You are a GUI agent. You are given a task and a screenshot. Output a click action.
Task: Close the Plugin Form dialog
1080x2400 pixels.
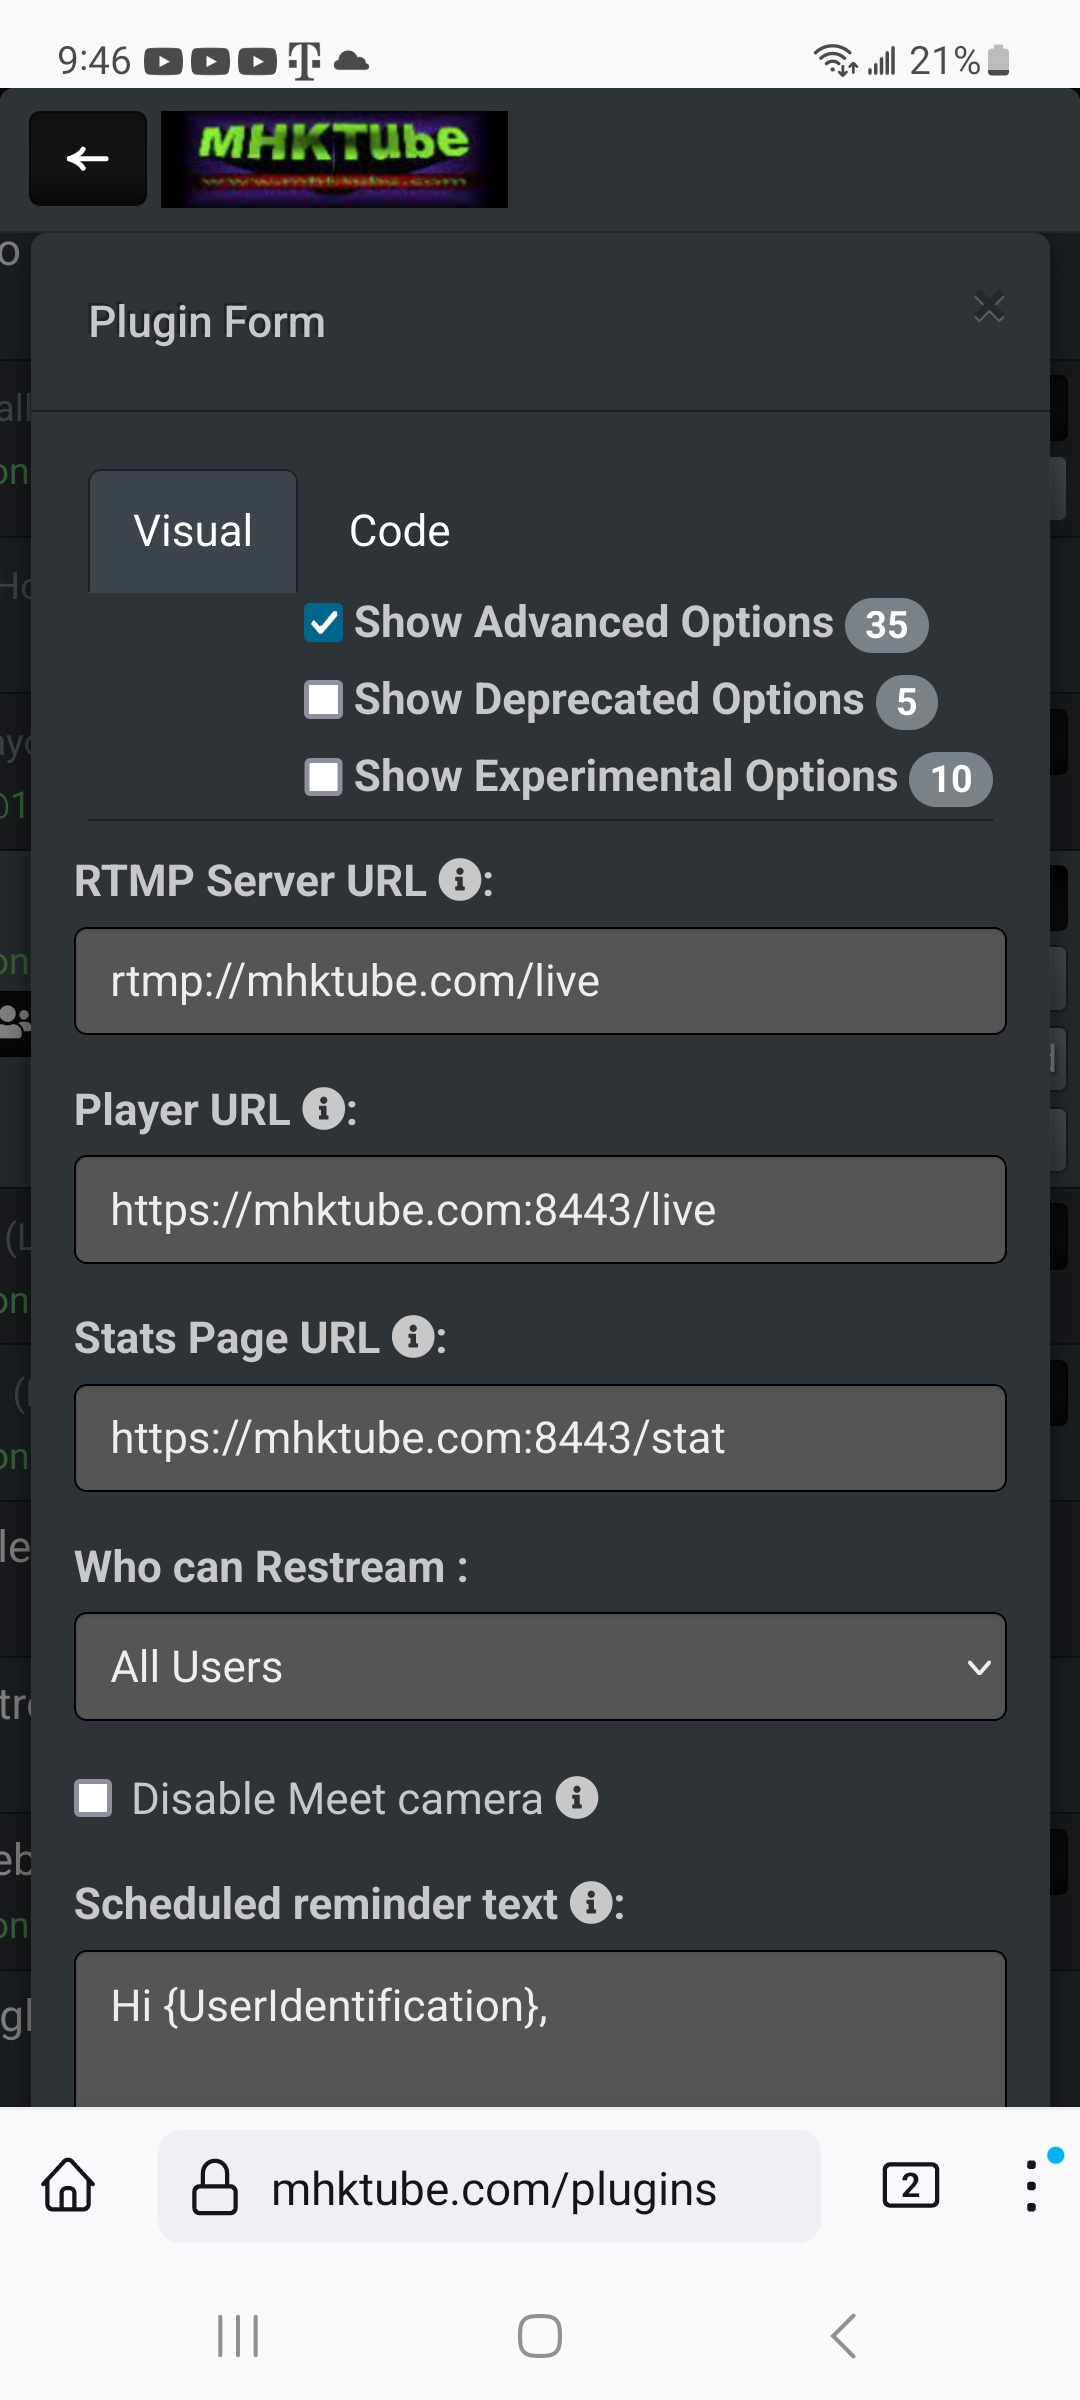click(989, 309)
